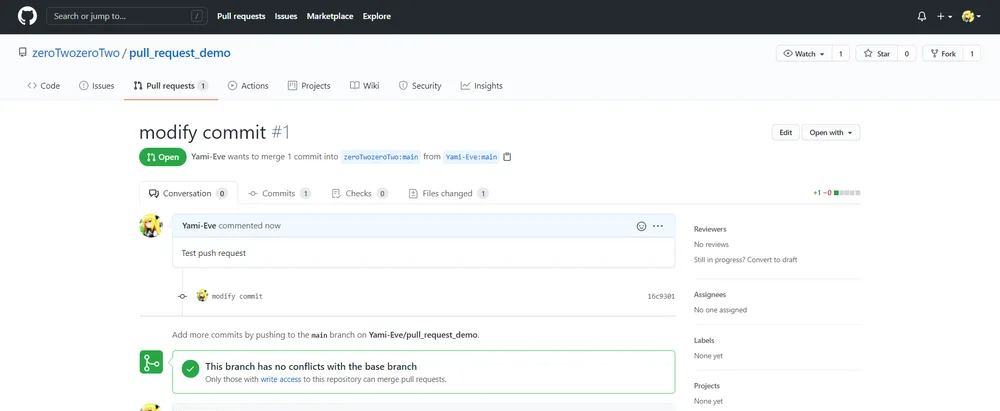Star the repository
Screen dimensions: 1000x411
pyautogui.click(x=877, y=54)
